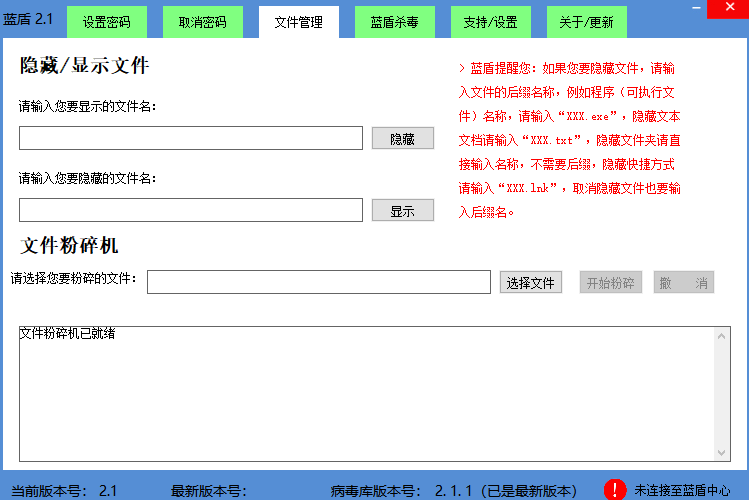Click the 未连接至蓝盾中心 status text
Image resolution: width=749 pixels, height=500 pixels.
point(682,490)
